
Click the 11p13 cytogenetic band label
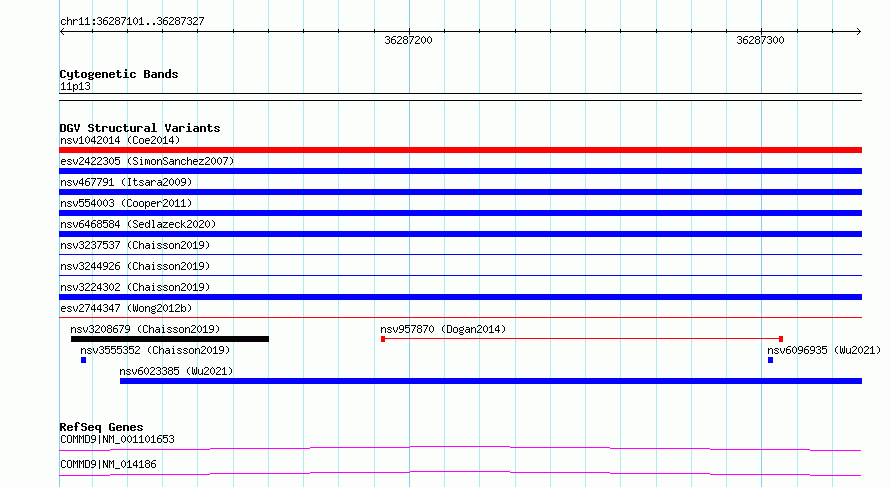pos(75,86)
